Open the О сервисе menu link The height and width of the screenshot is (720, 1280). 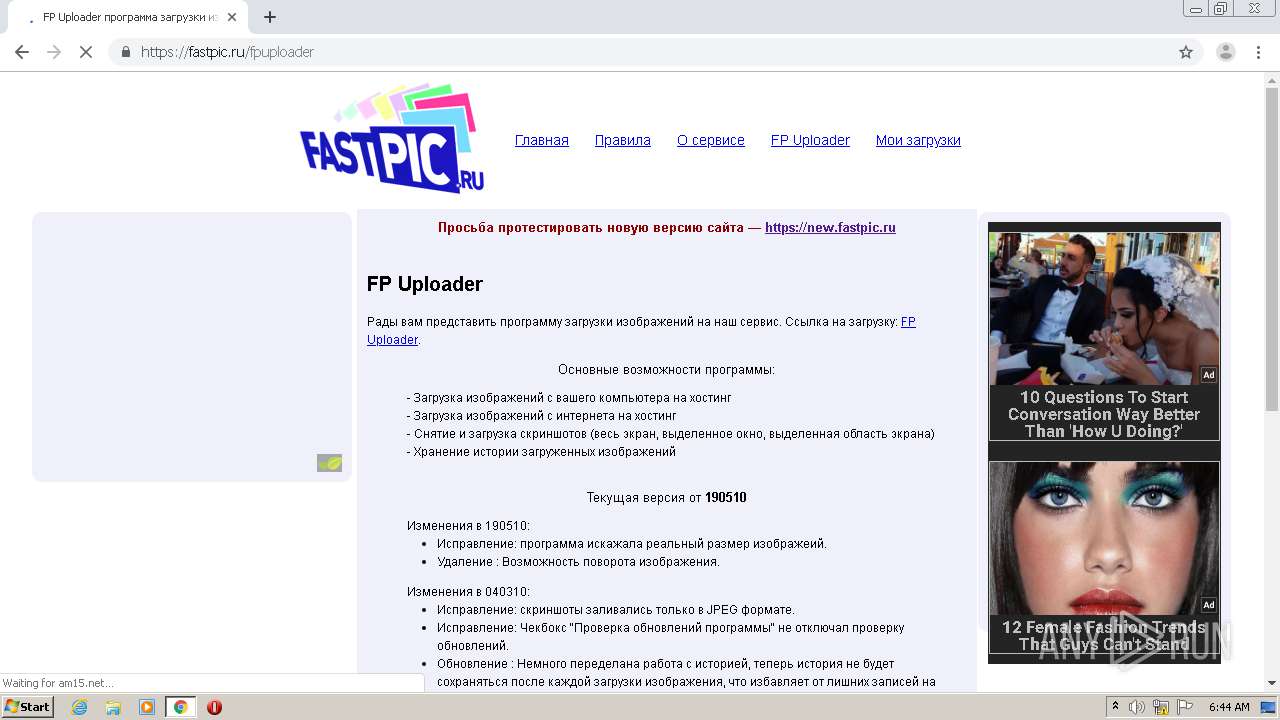(711, 140)
